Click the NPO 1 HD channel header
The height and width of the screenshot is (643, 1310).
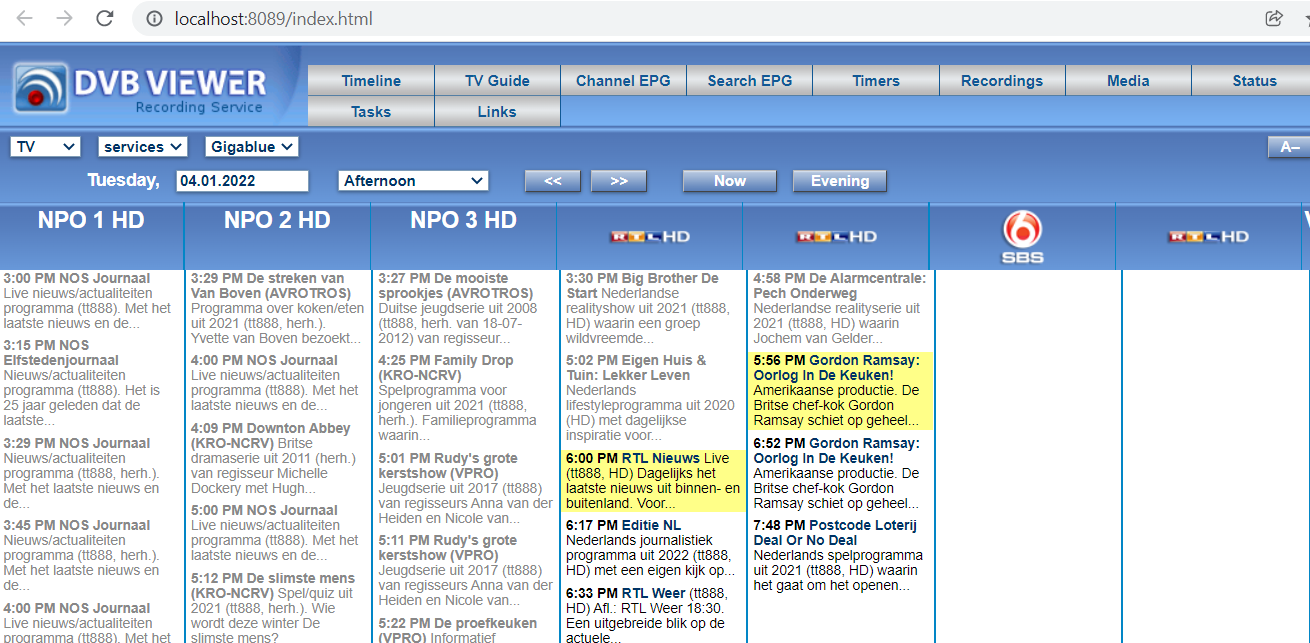click(91, 220)
